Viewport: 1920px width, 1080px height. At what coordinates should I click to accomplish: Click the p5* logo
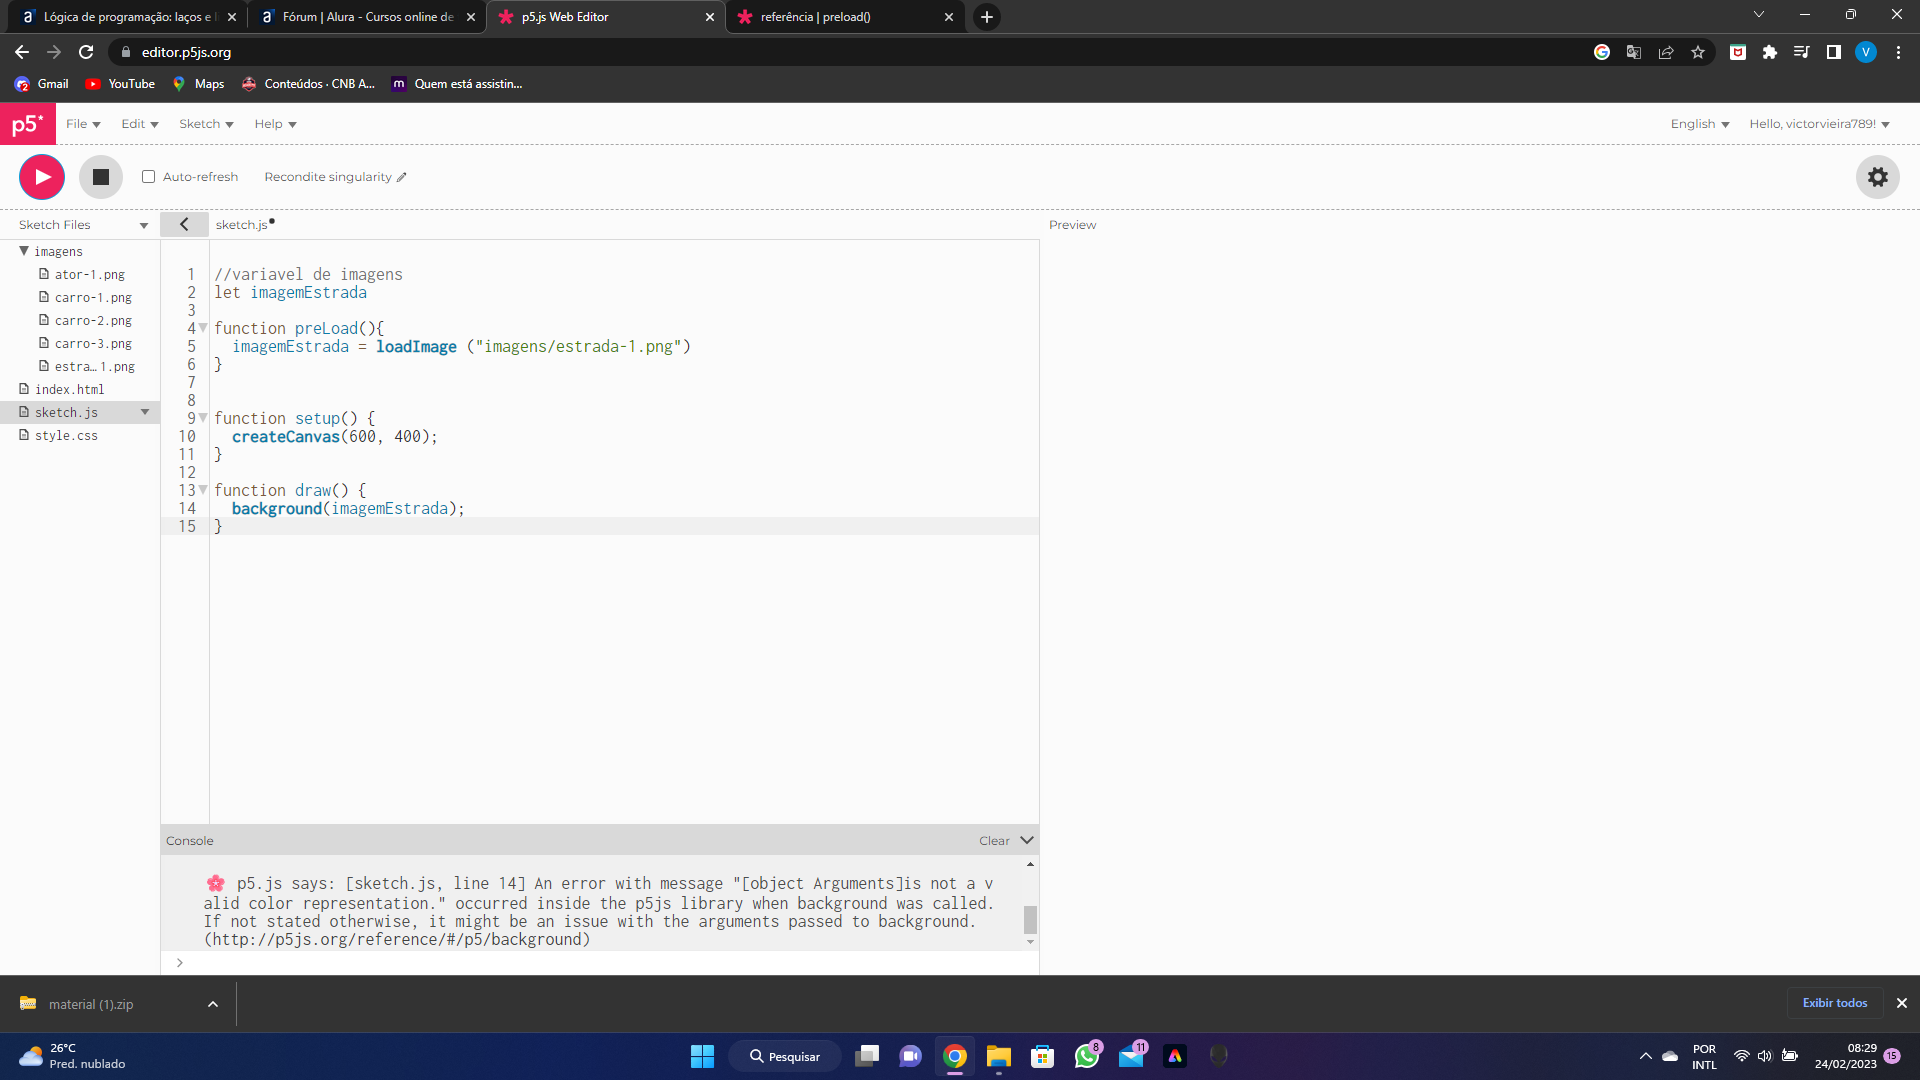pos(28,124)
